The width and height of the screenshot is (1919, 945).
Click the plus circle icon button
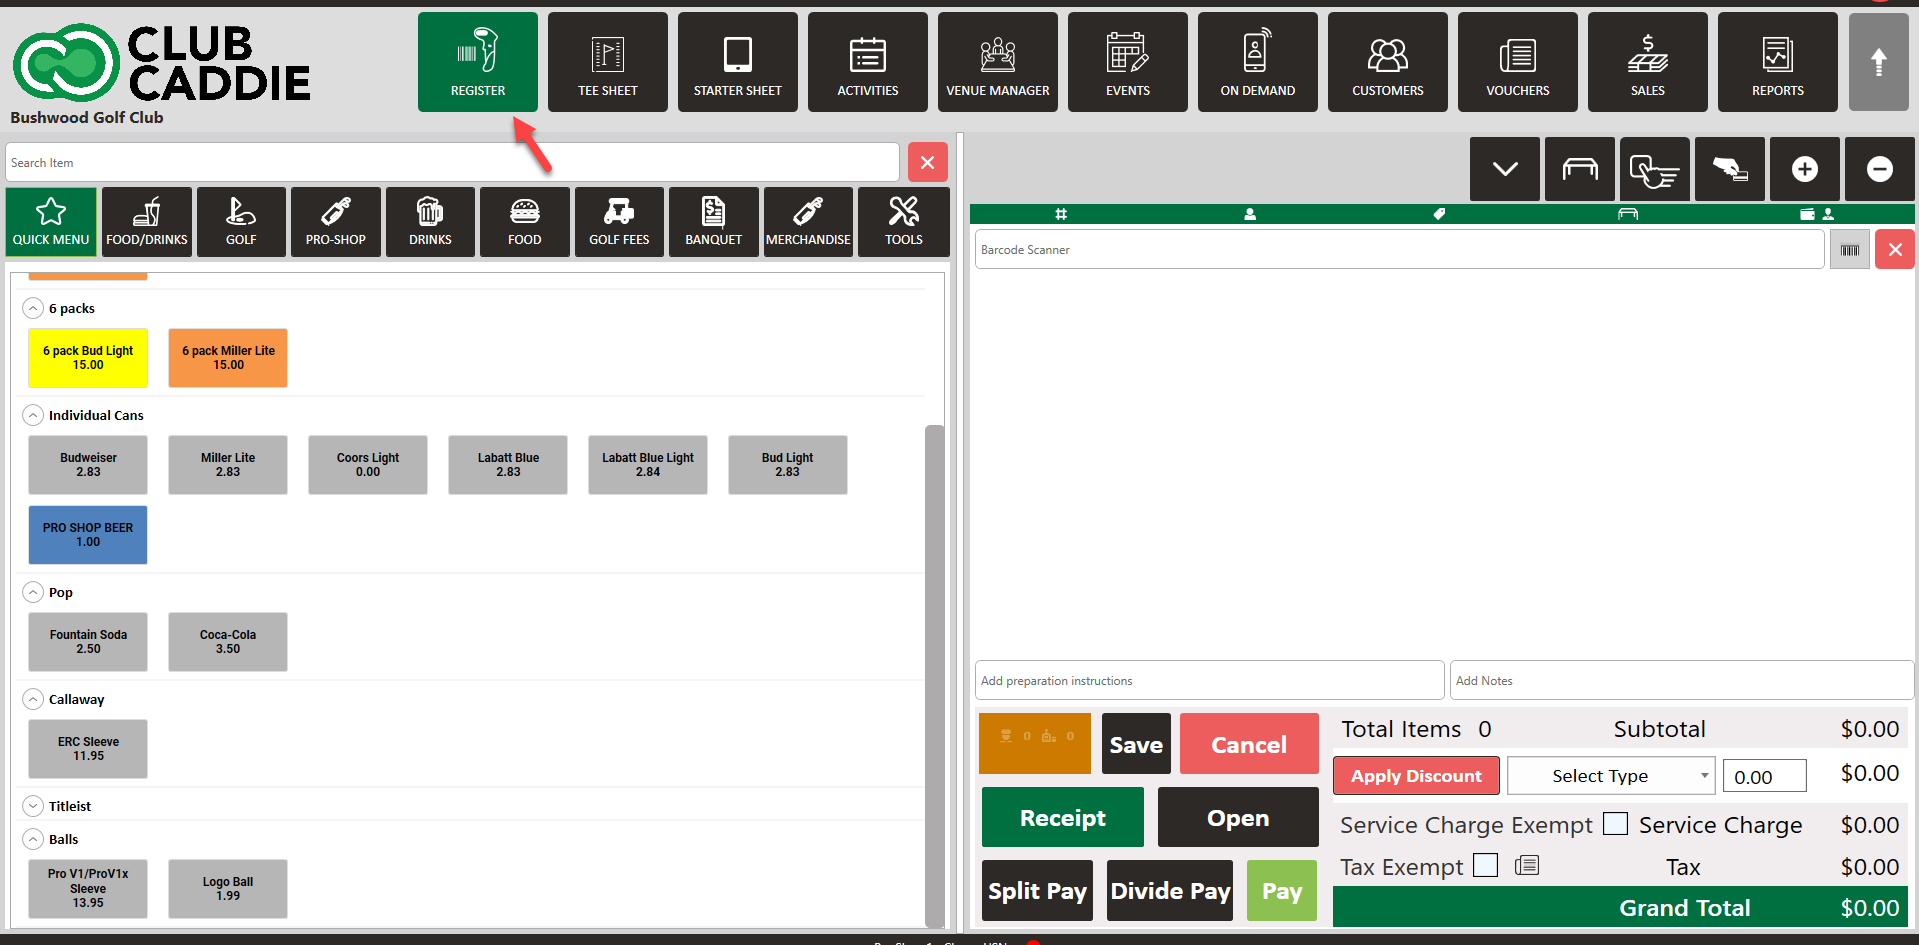tap(1804, 169)
